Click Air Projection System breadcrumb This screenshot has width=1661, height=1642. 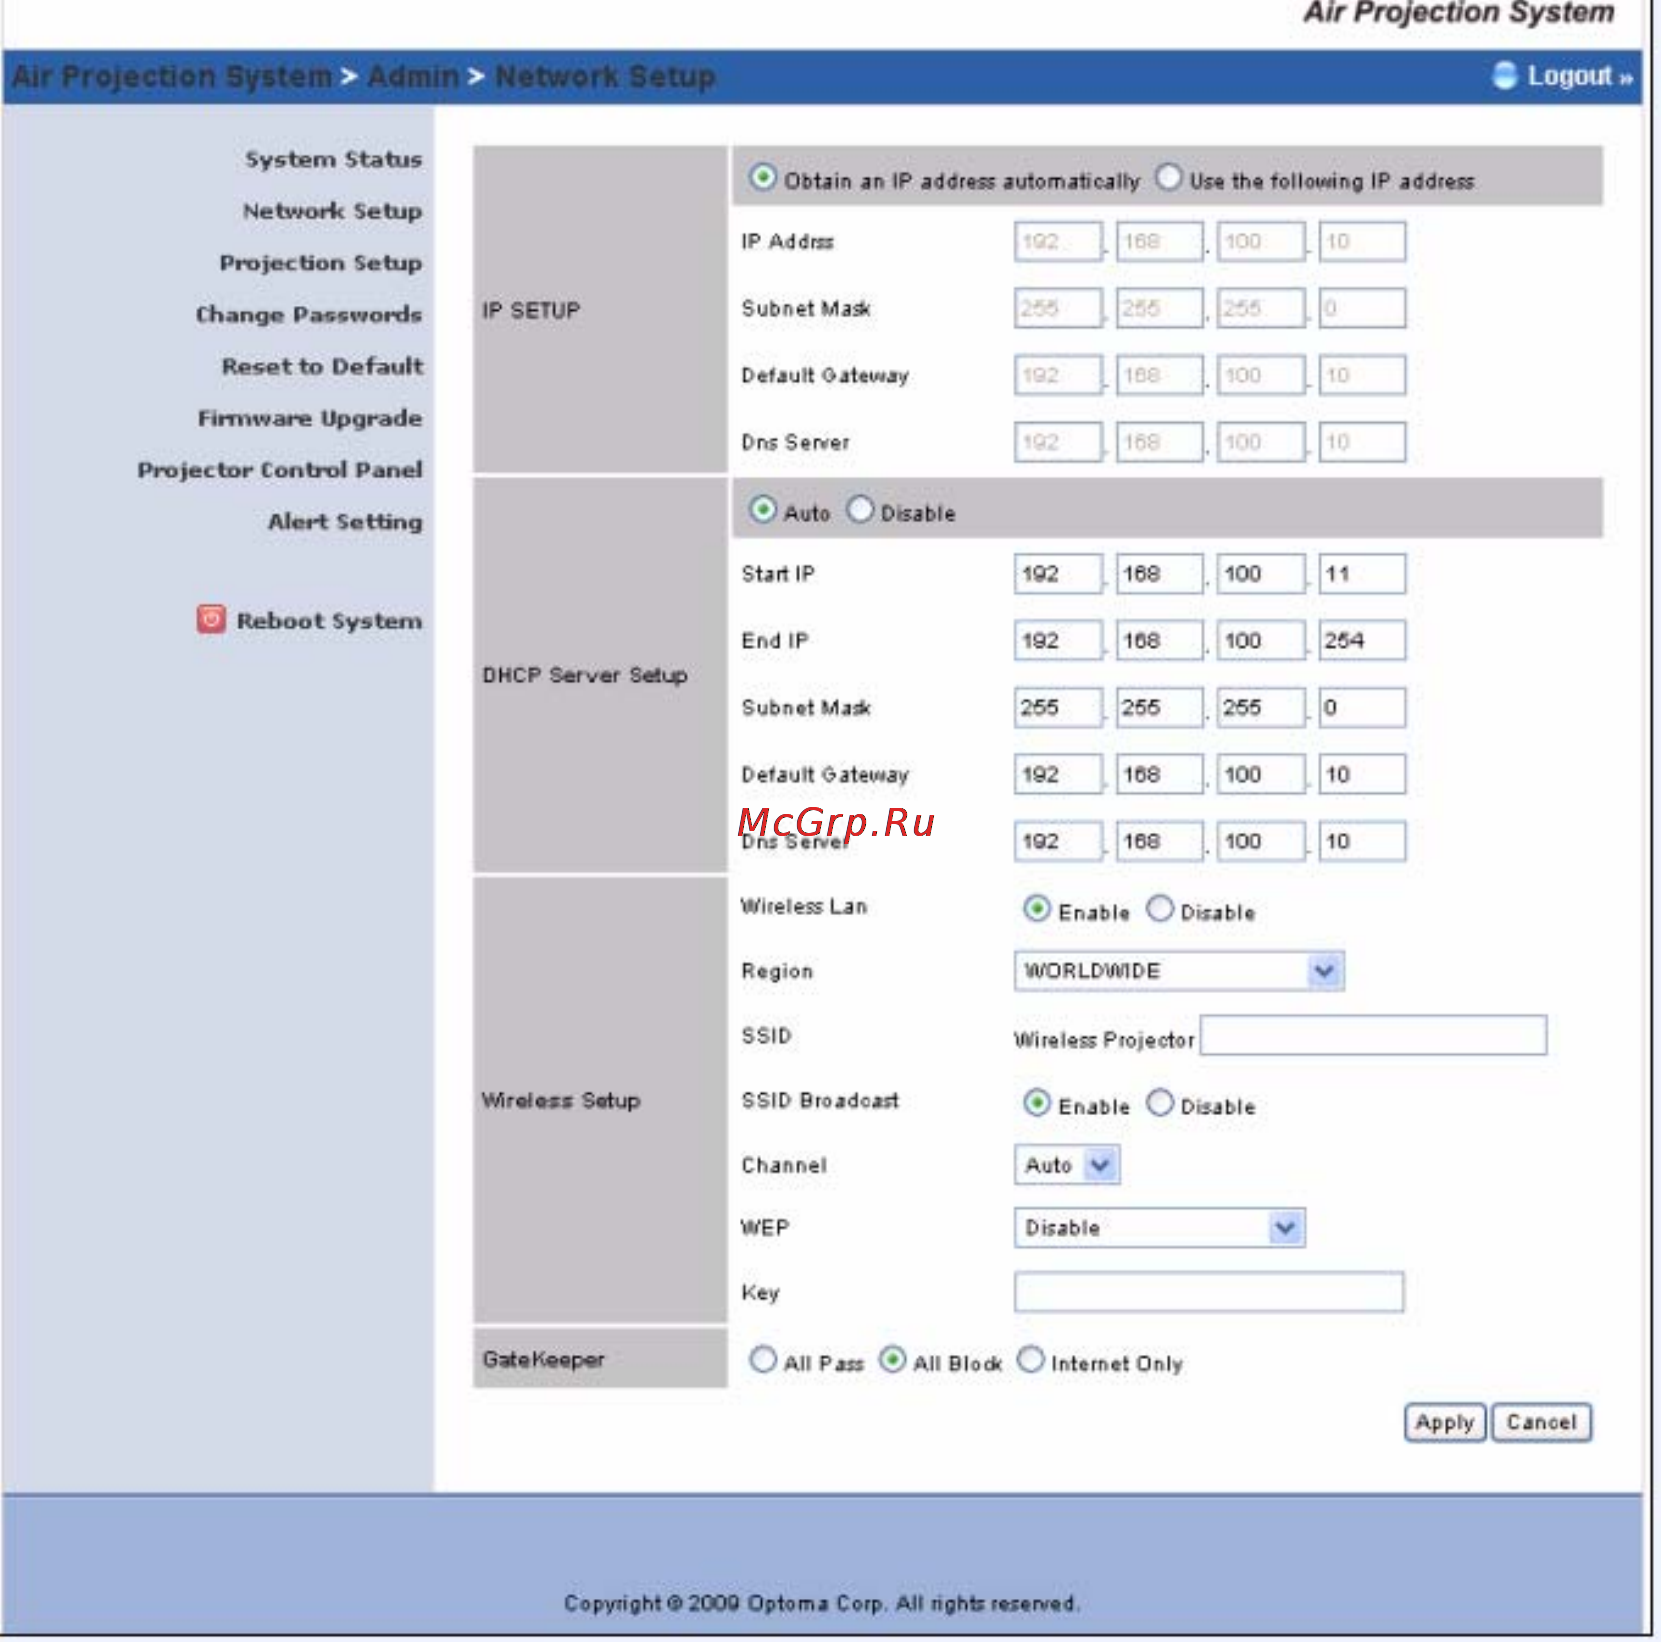click(x=171, y=77)
